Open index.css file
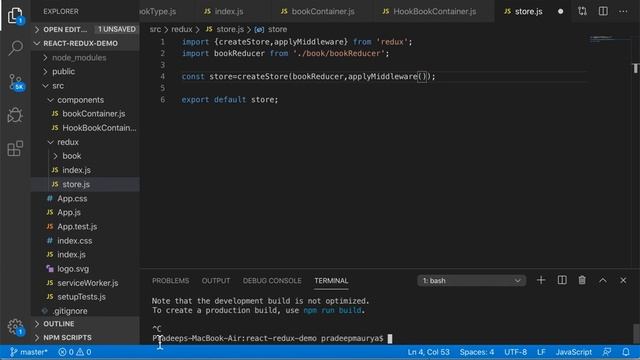Screen dimensions: 640x360 (x=85, y=240)
